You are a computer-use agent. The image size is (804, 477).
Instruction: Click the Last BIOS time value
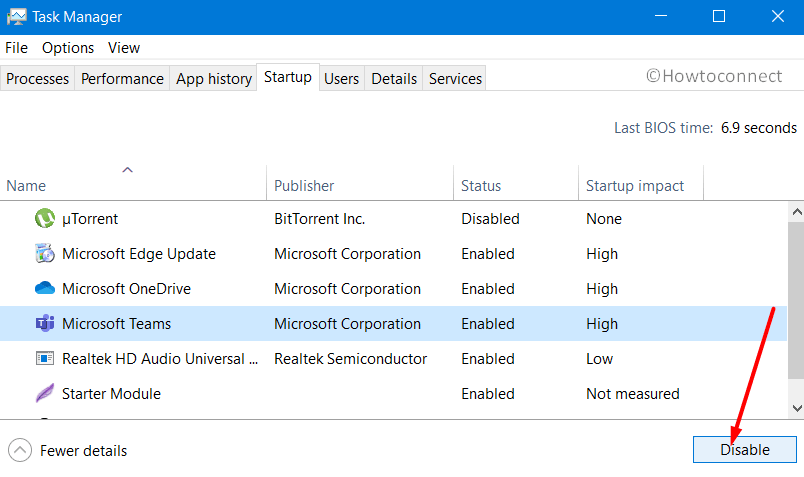759,127
